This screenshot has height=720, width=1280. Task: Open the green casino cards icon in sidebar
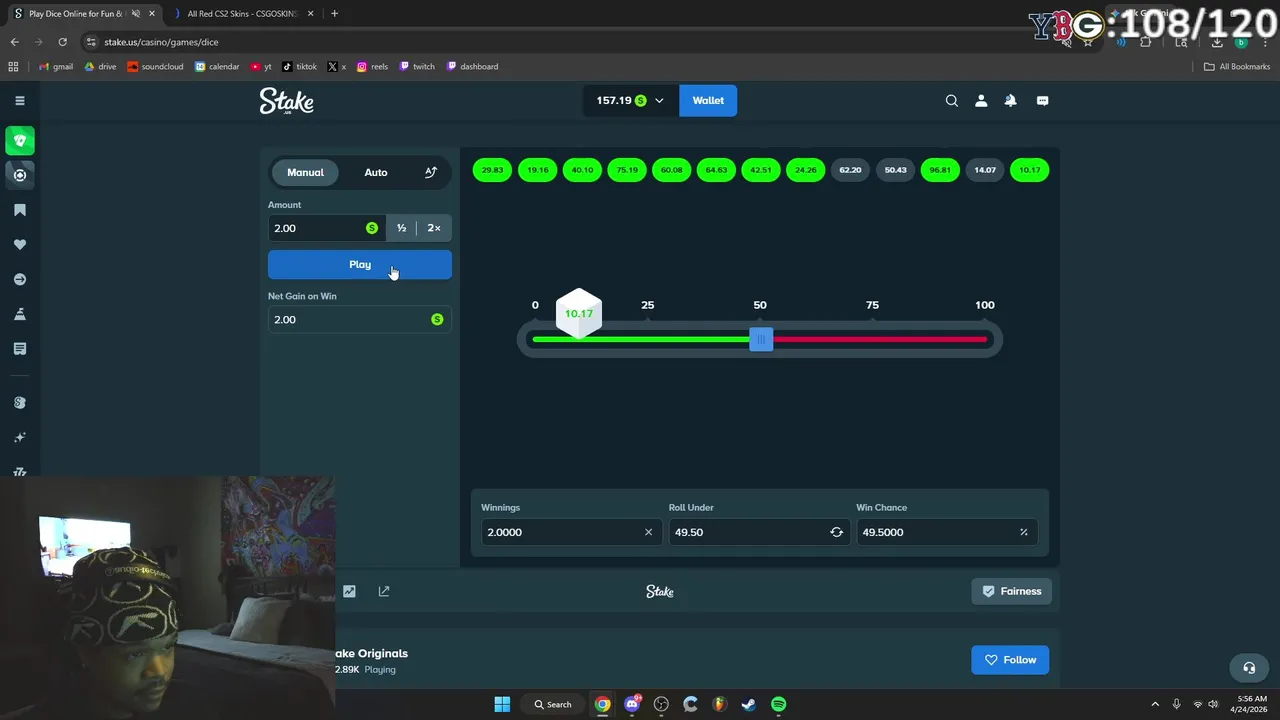tap(19, 141)
